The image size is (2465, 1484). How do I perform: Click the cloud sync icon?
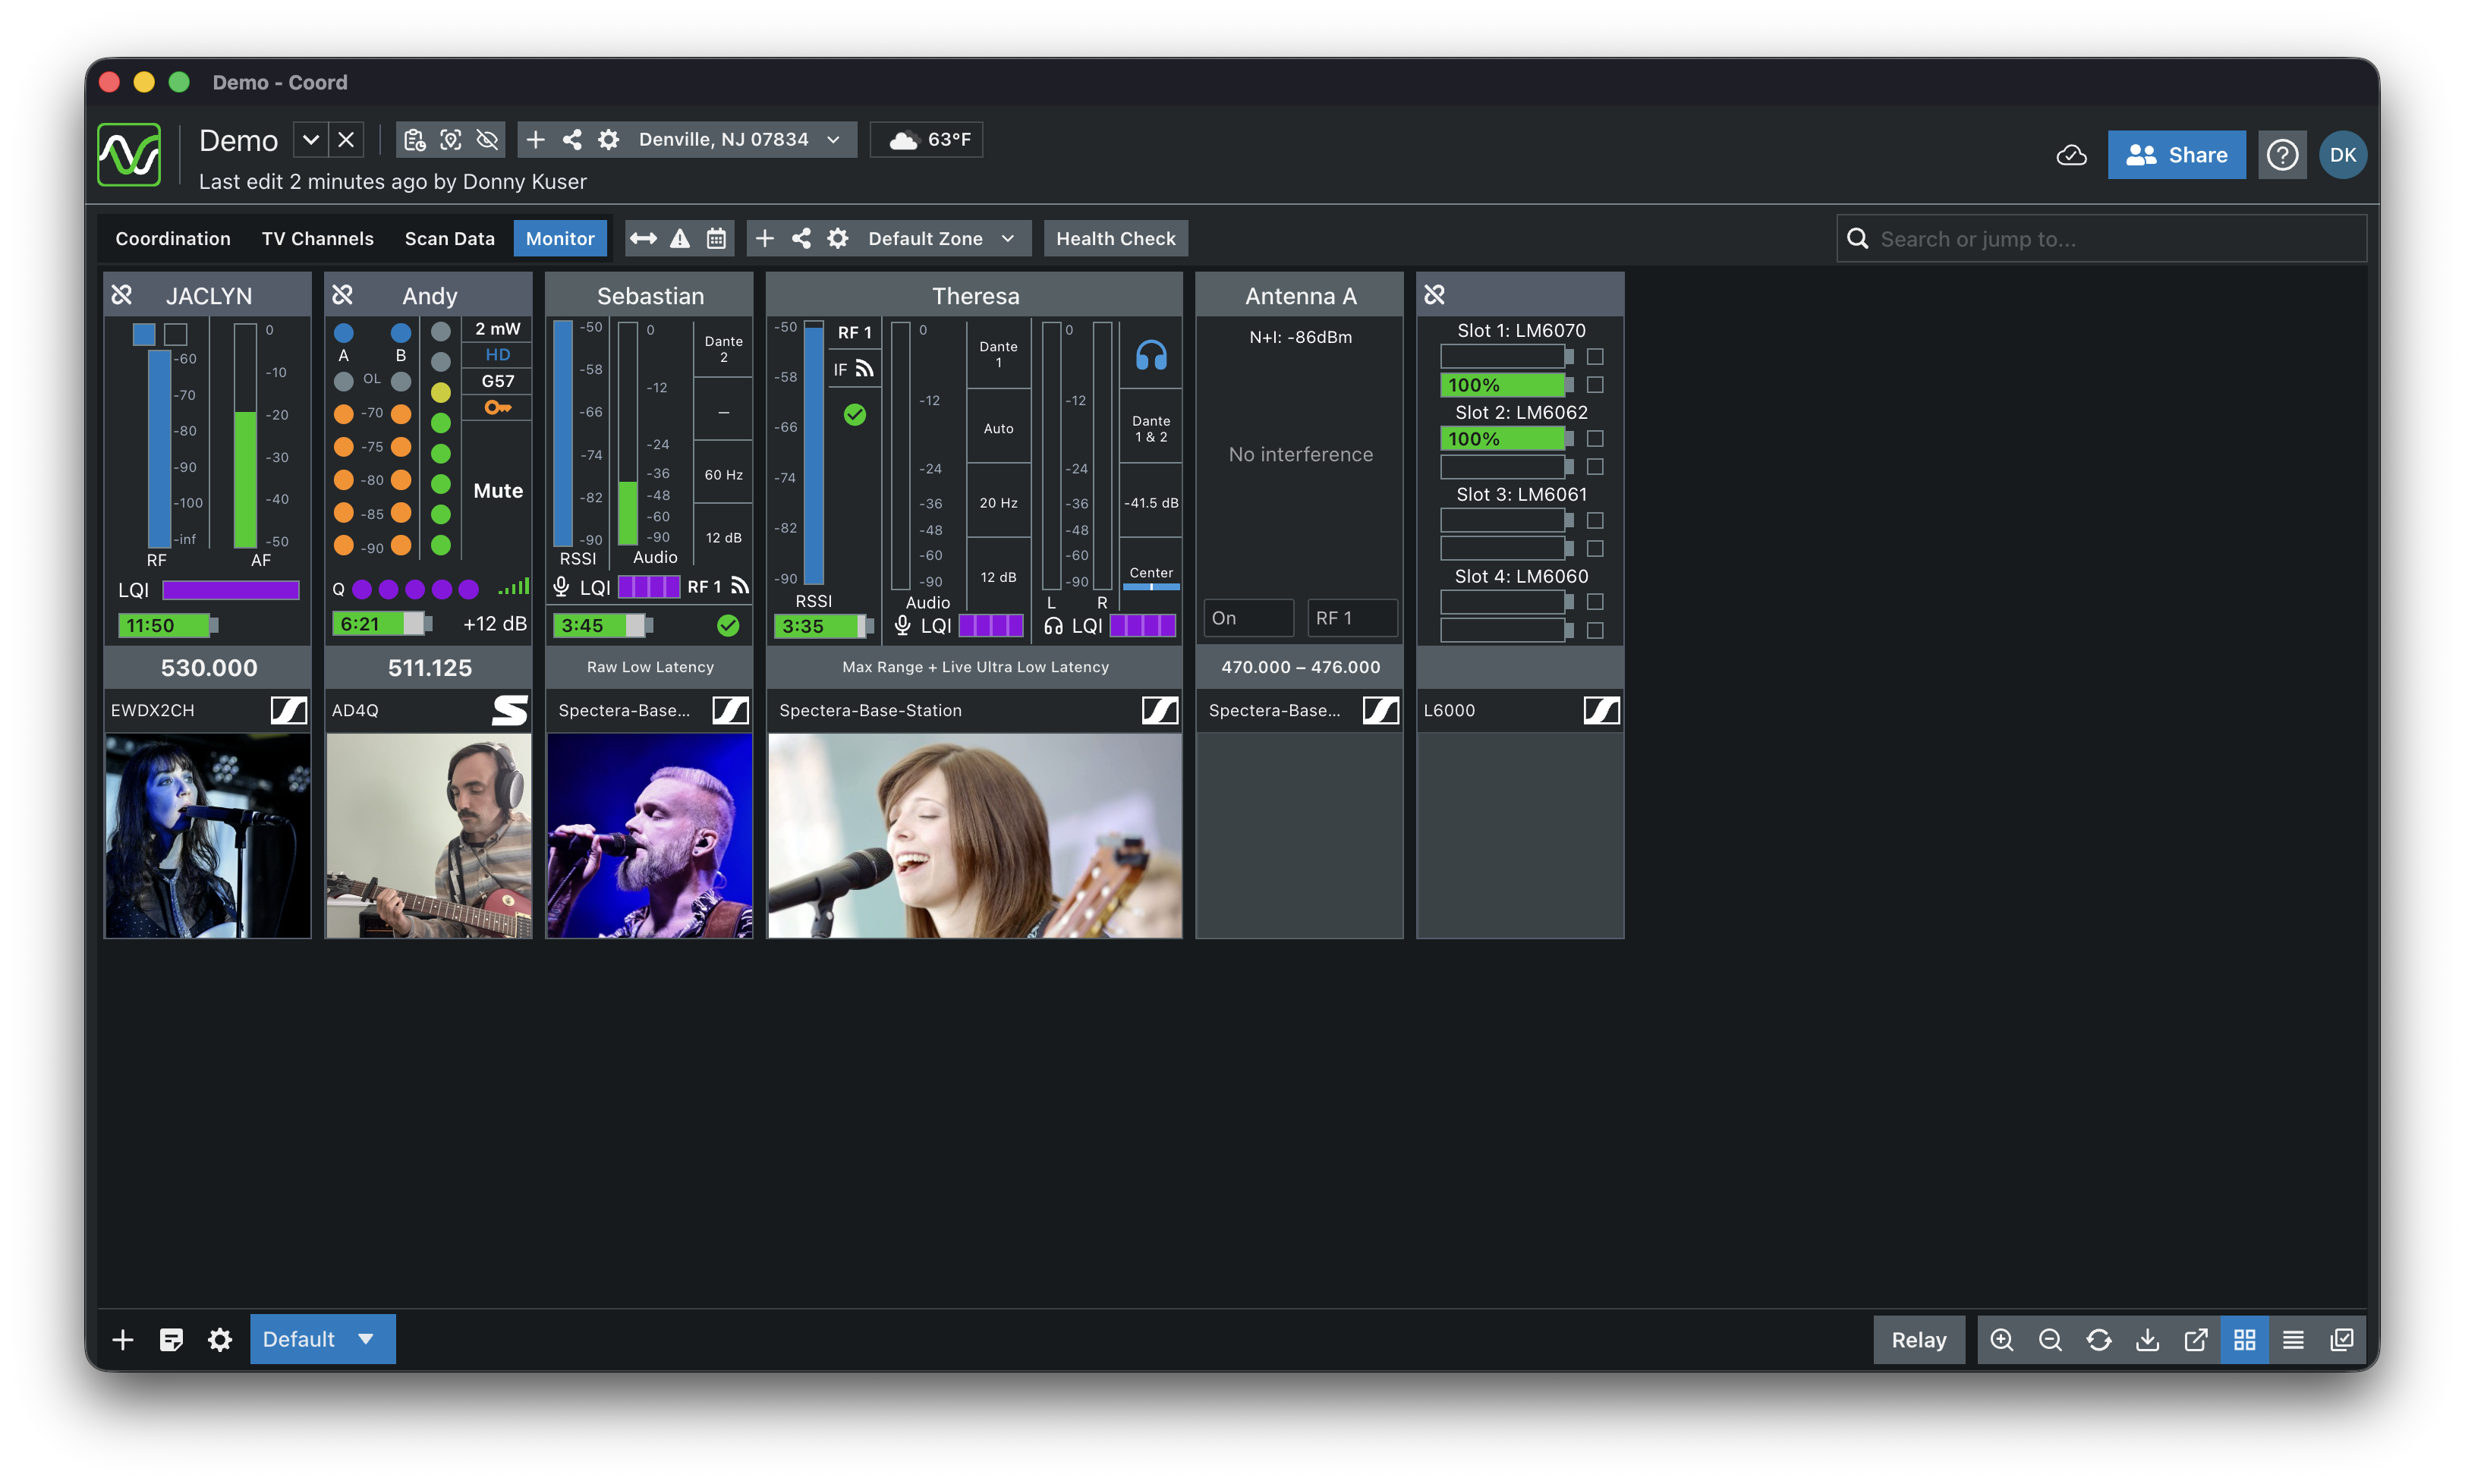tap(2071, 155)
